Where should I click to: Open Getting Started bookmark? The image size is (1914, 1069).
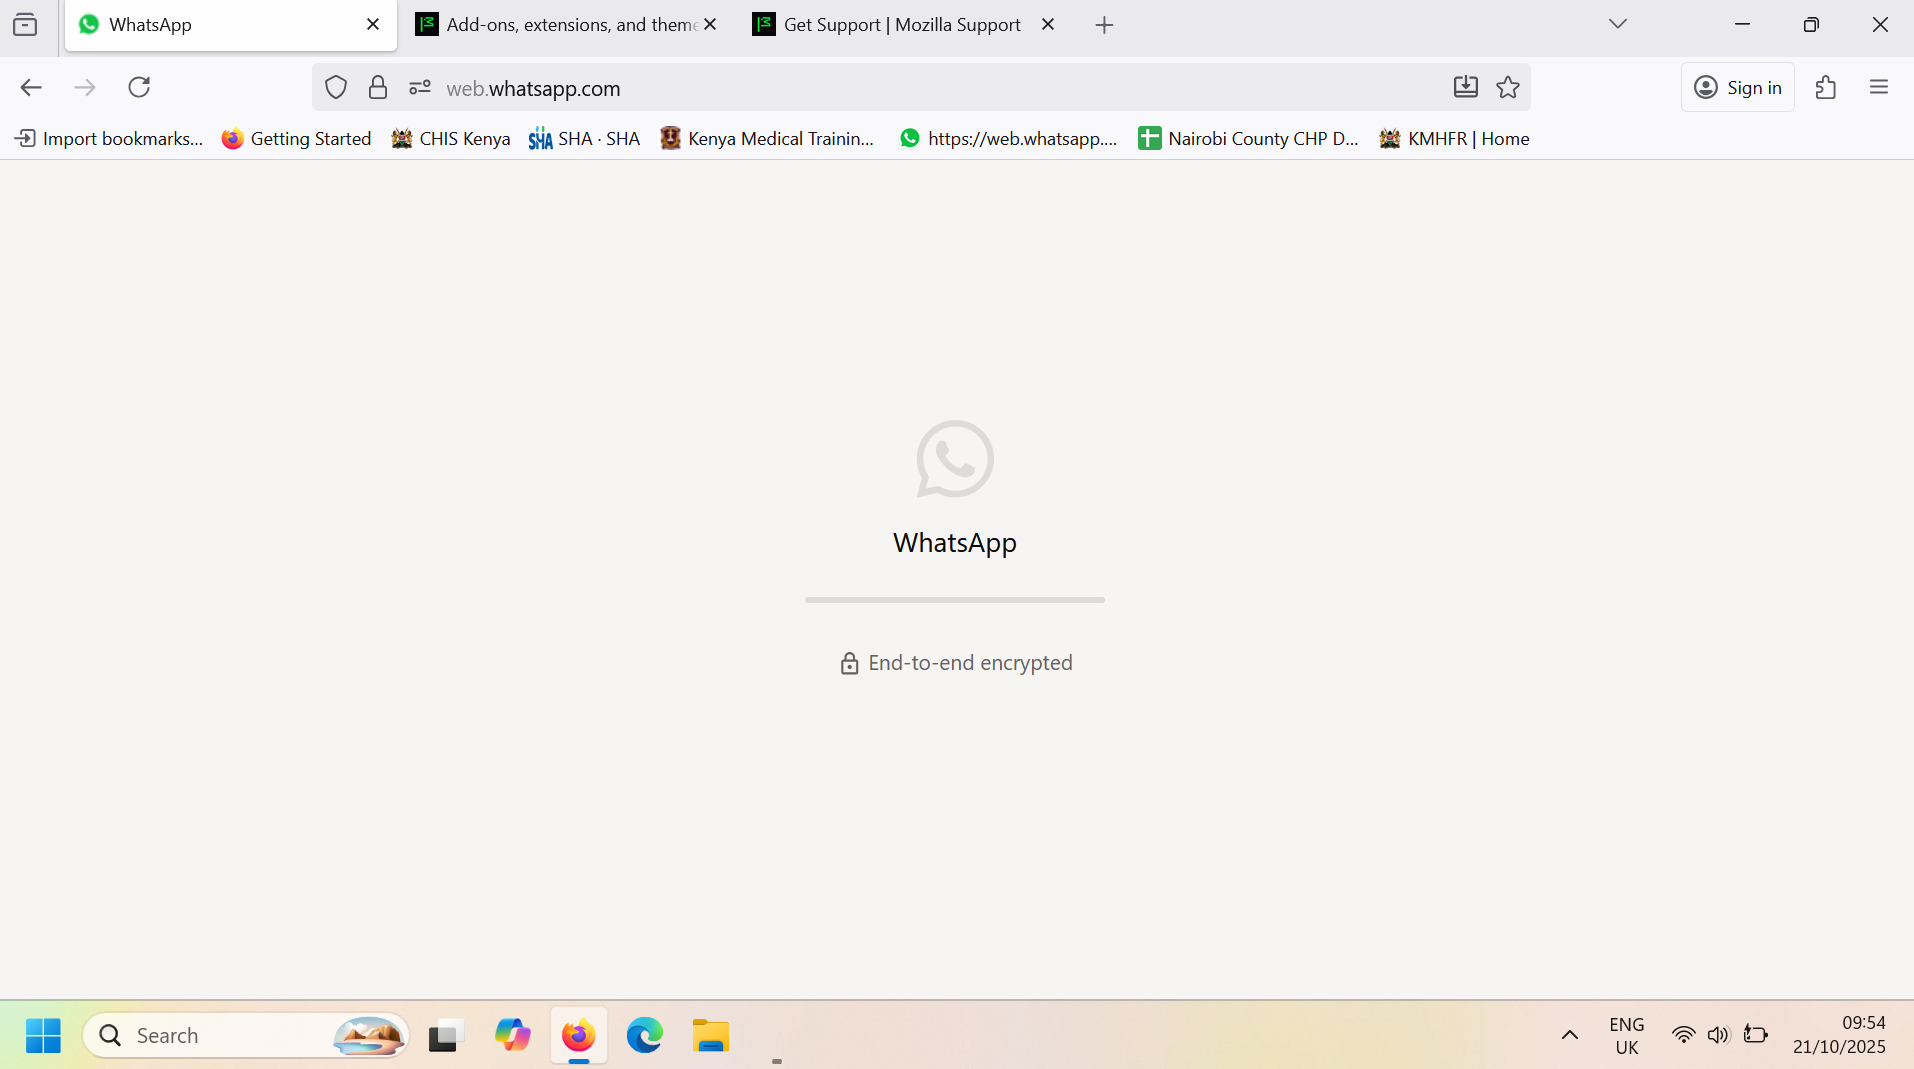[296, 139]
